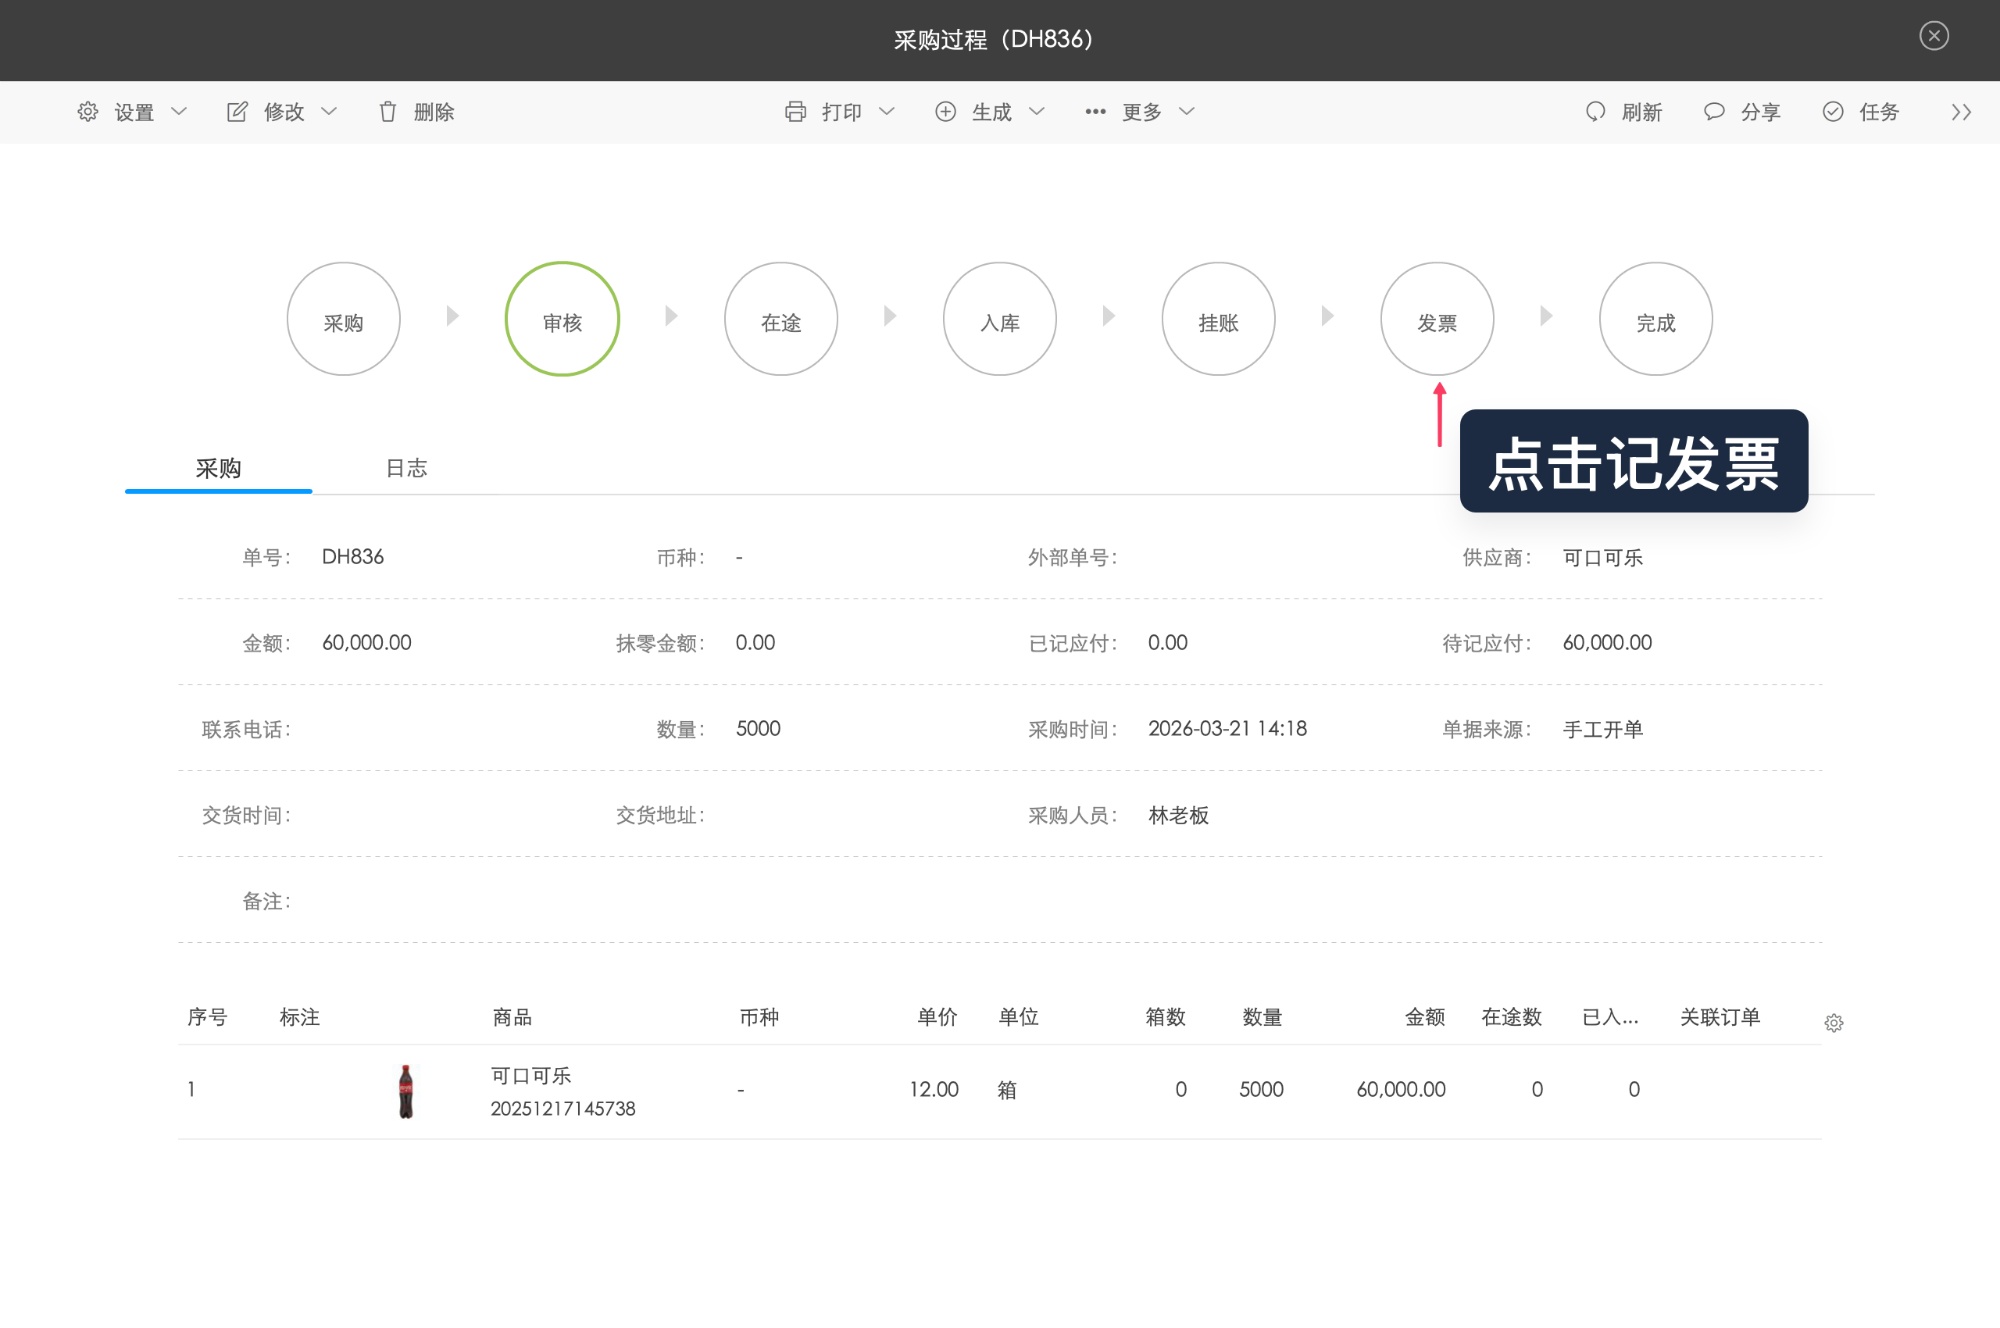Click the 打印 printer icon

(x=796, y=112)
